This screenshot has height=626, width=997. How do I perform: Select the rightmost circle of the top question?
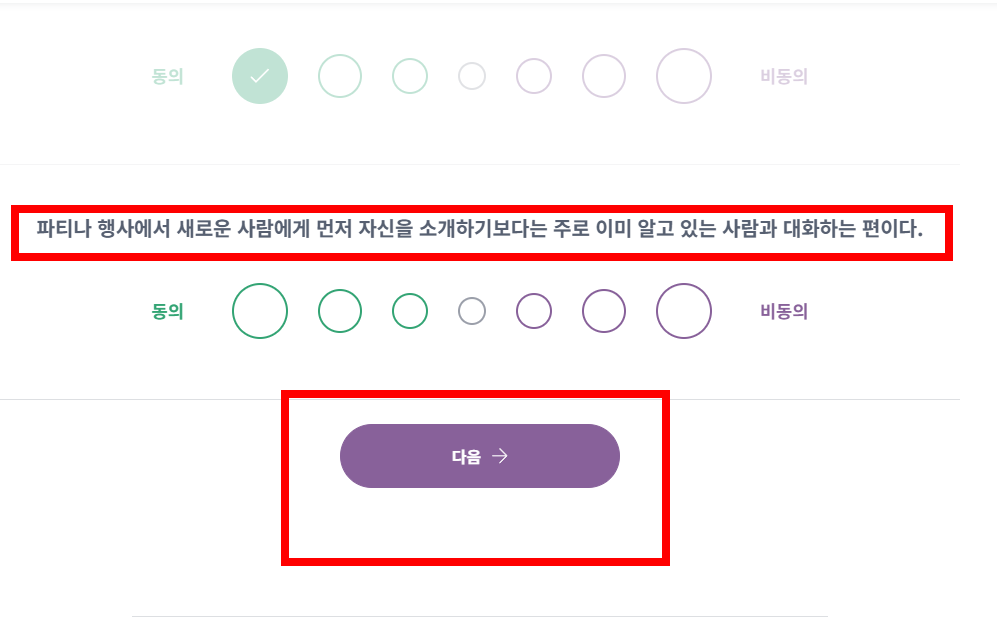(x=683, y=75)
